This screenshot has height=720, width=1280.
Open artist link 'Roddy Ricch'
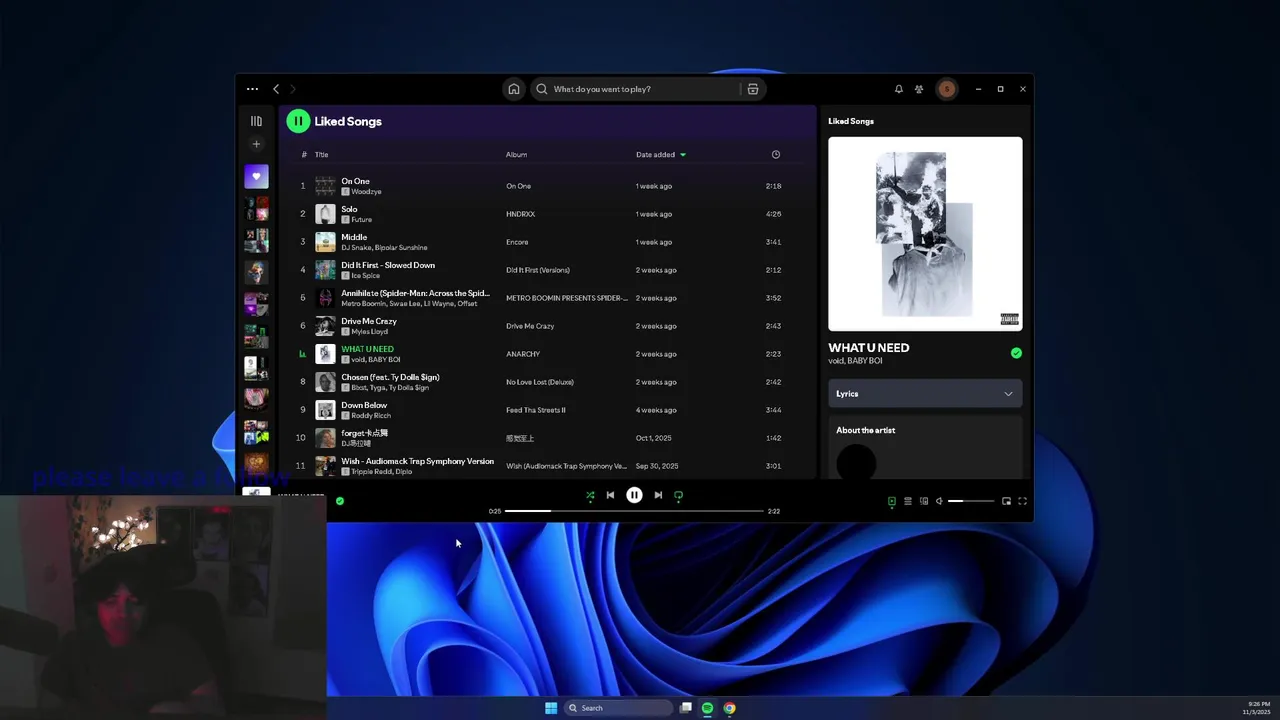(x=371, y=416)
